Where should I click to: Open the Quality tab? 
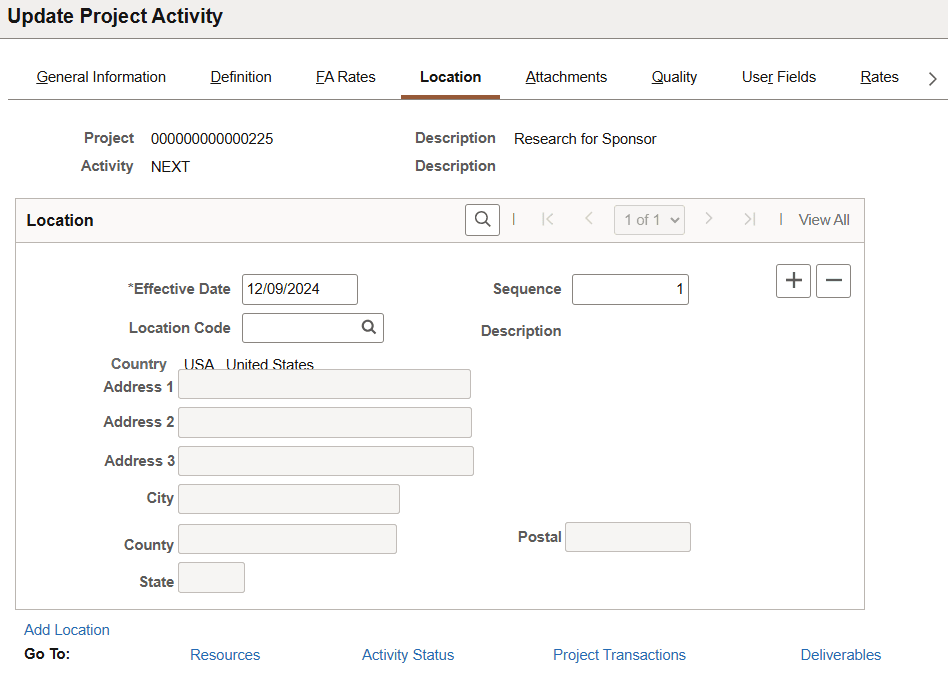pyautogui.click(x=673, y=77)
